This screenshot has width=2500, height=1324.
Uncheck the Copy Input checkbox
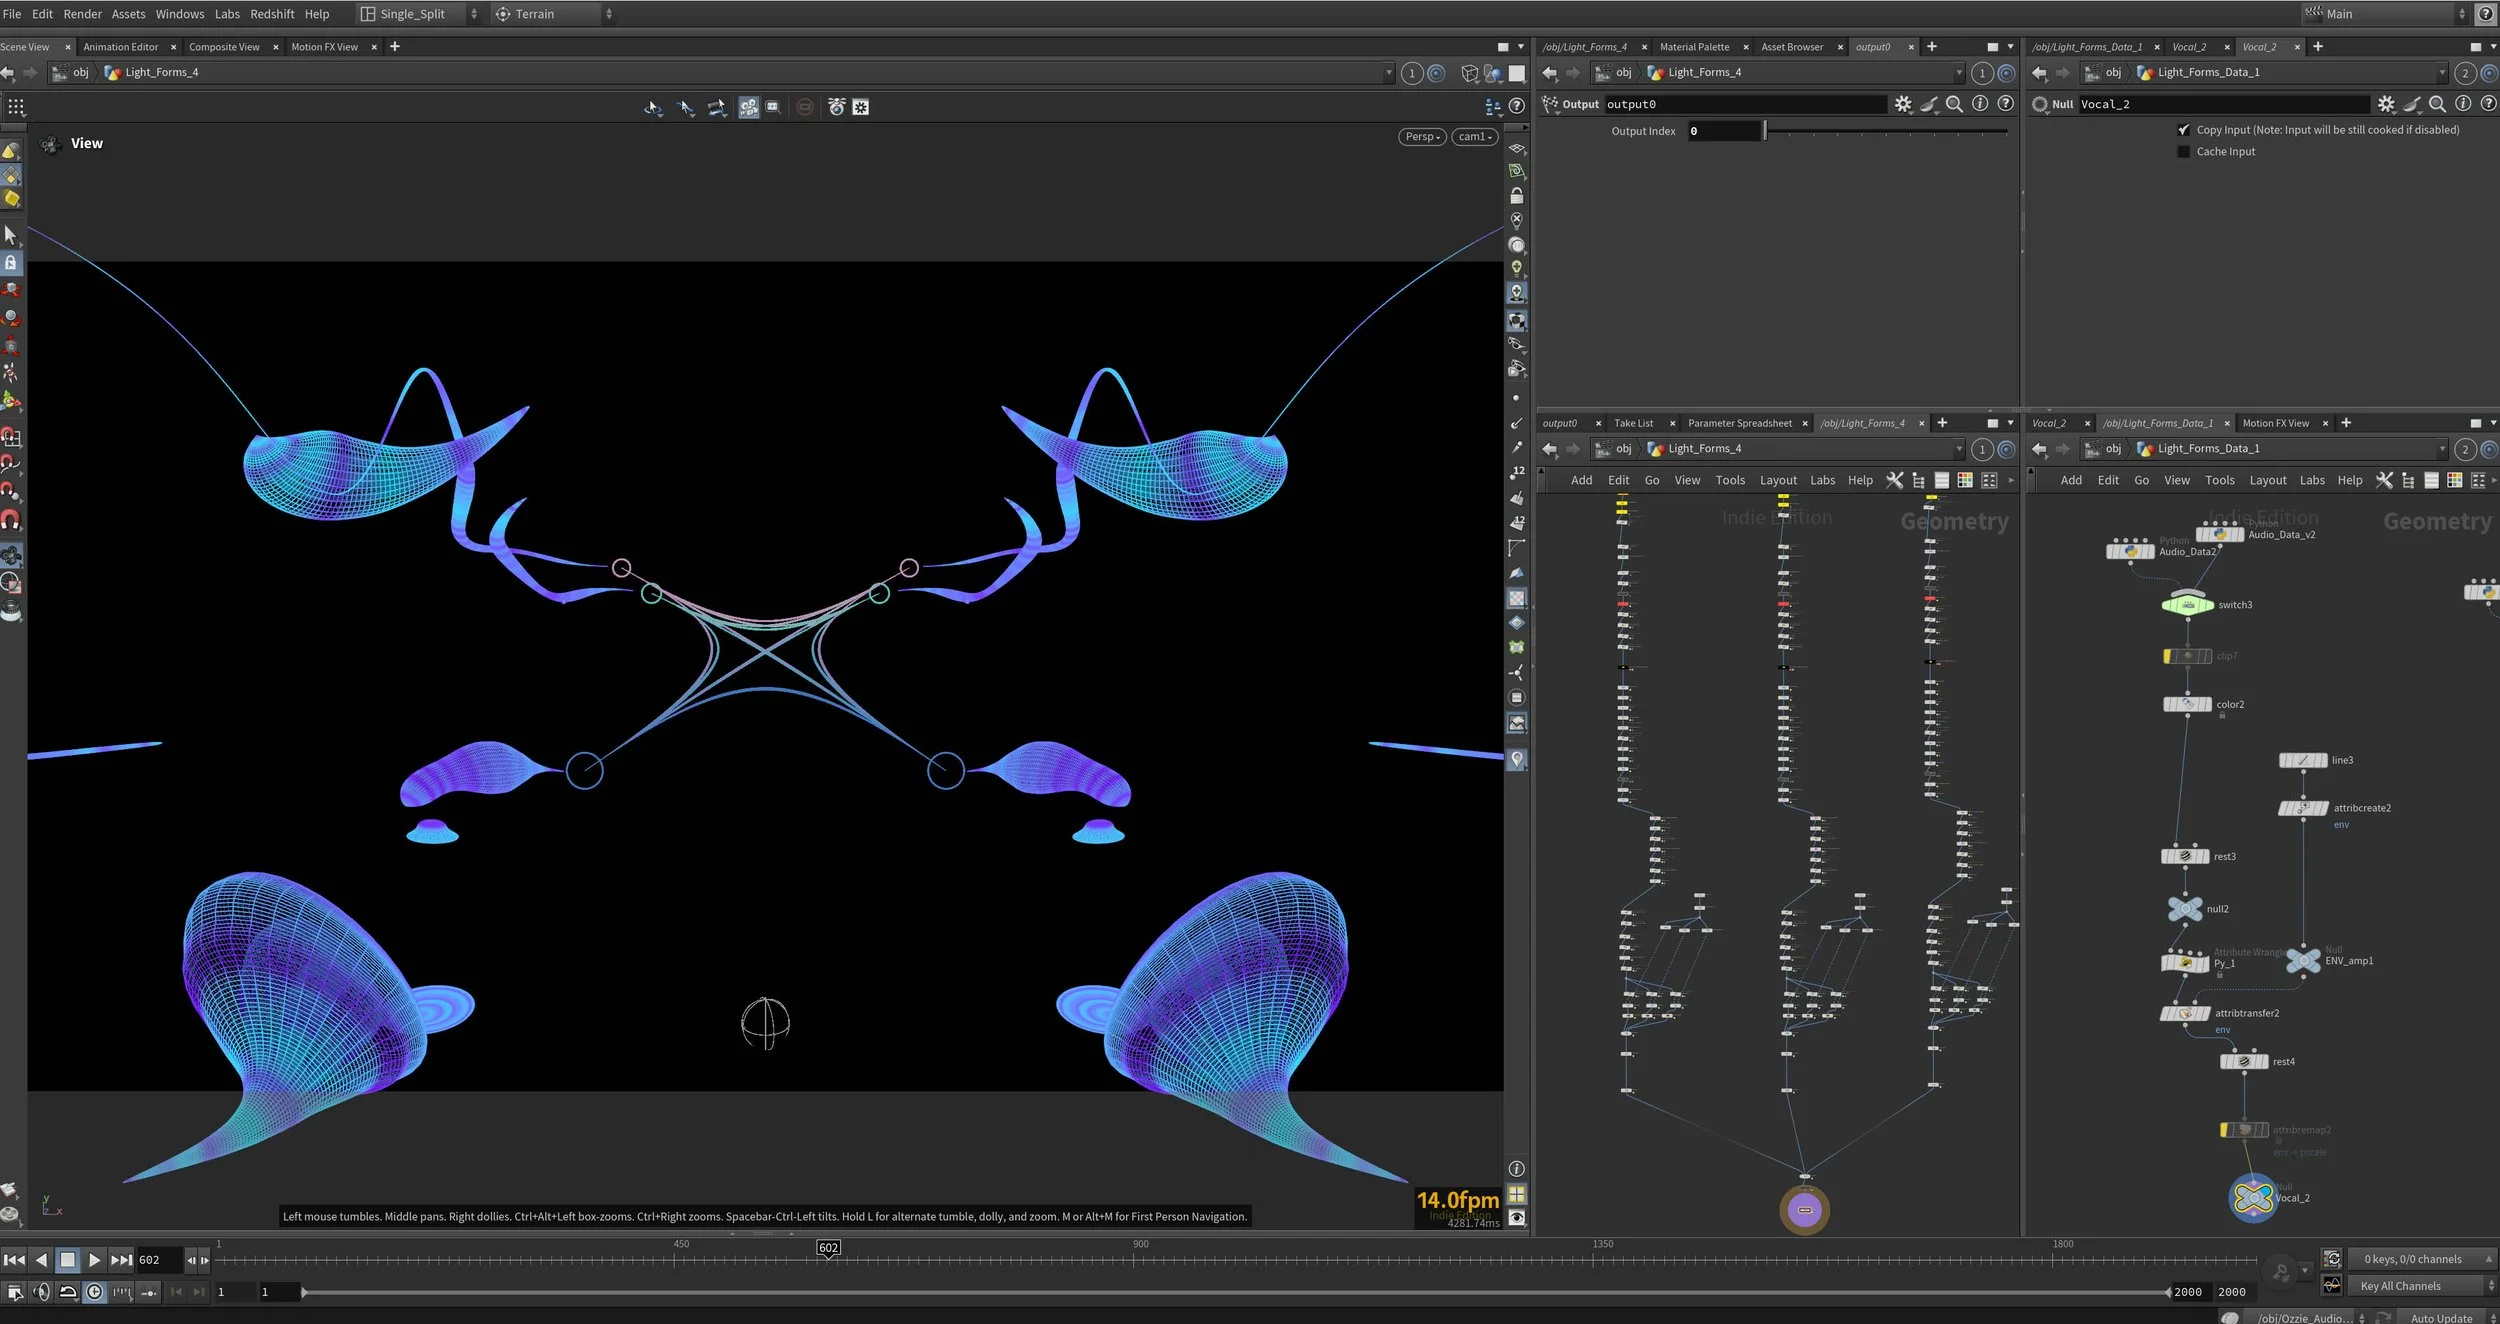2183,130
